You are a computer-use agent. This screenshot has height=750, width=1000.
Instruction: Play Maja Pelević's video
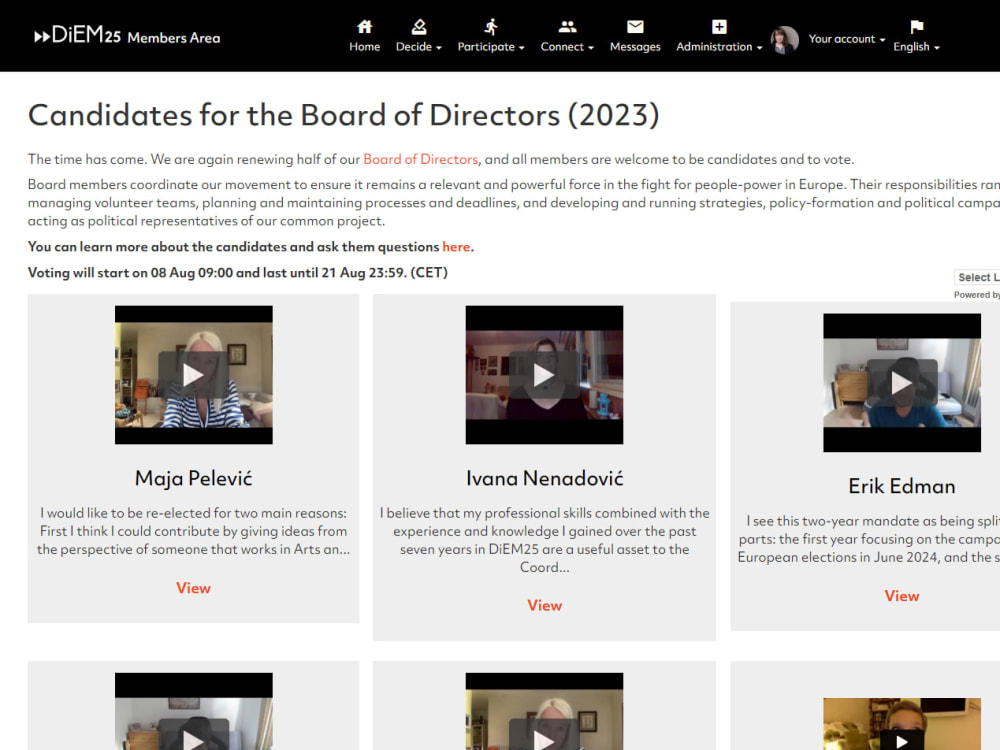point(193,375)
